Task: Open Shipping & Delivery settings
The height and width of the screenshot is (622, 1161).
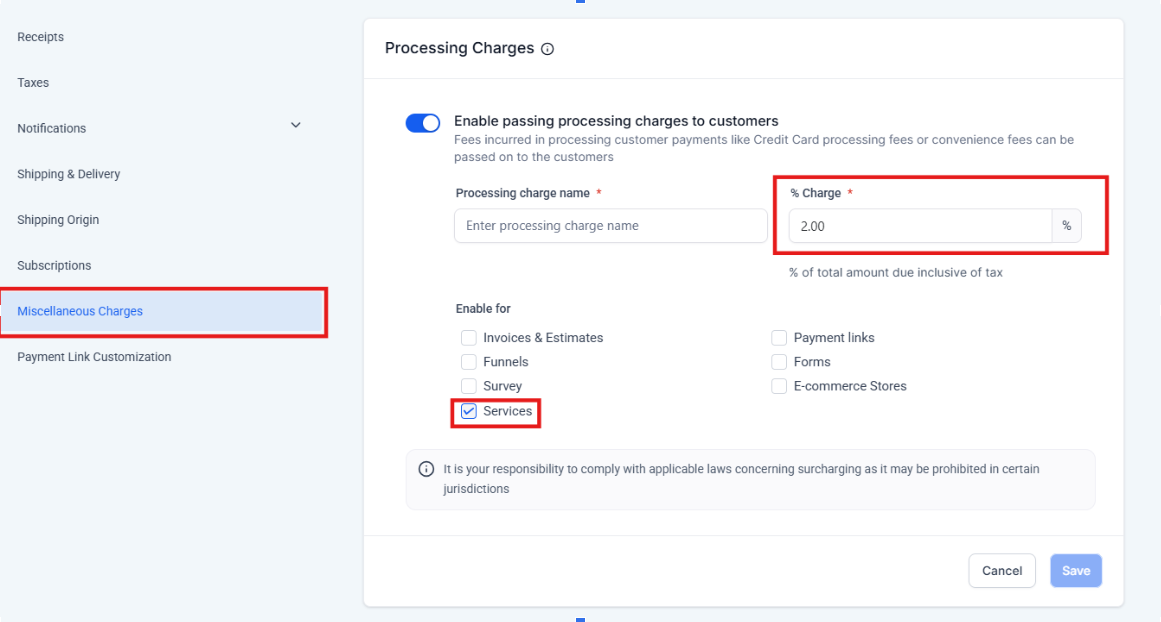Action: point(69,174)
